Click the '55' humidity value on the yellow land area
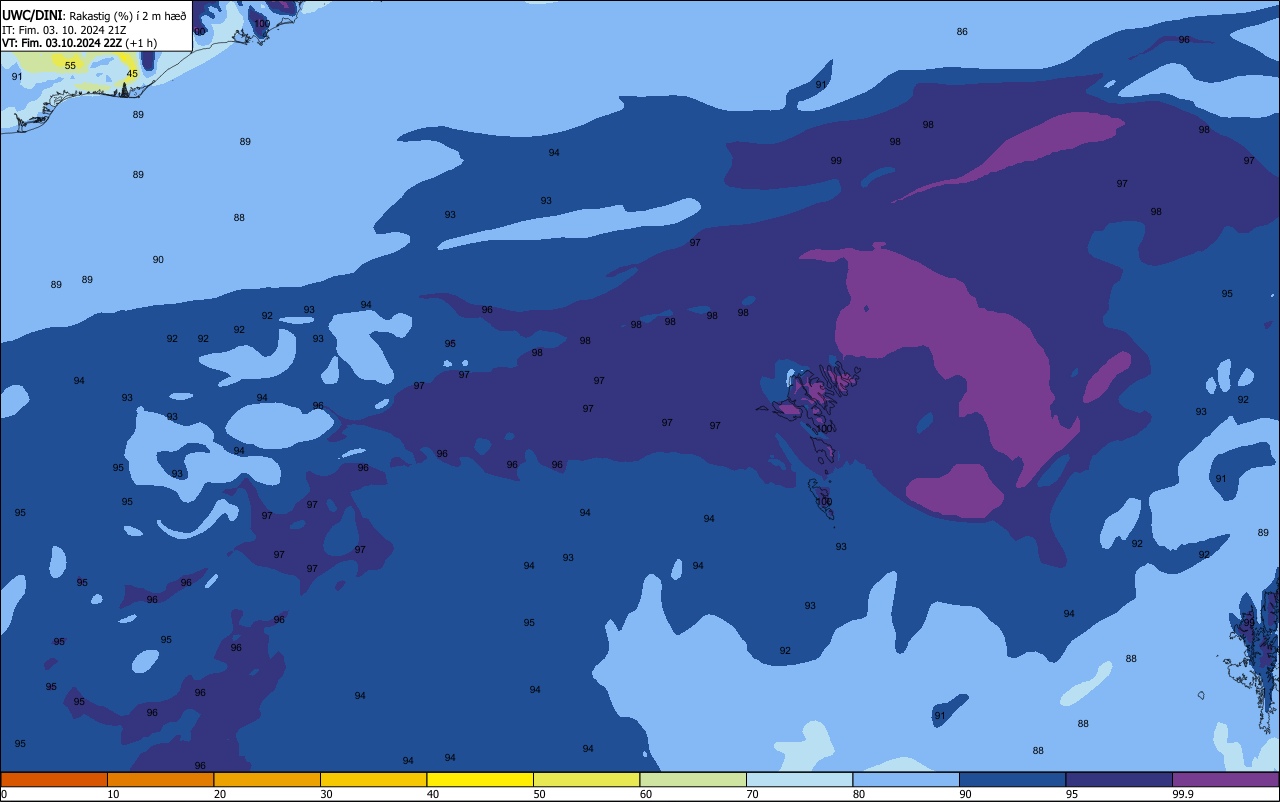This screenshot has height=802, width=1280. tap(70, 66)
